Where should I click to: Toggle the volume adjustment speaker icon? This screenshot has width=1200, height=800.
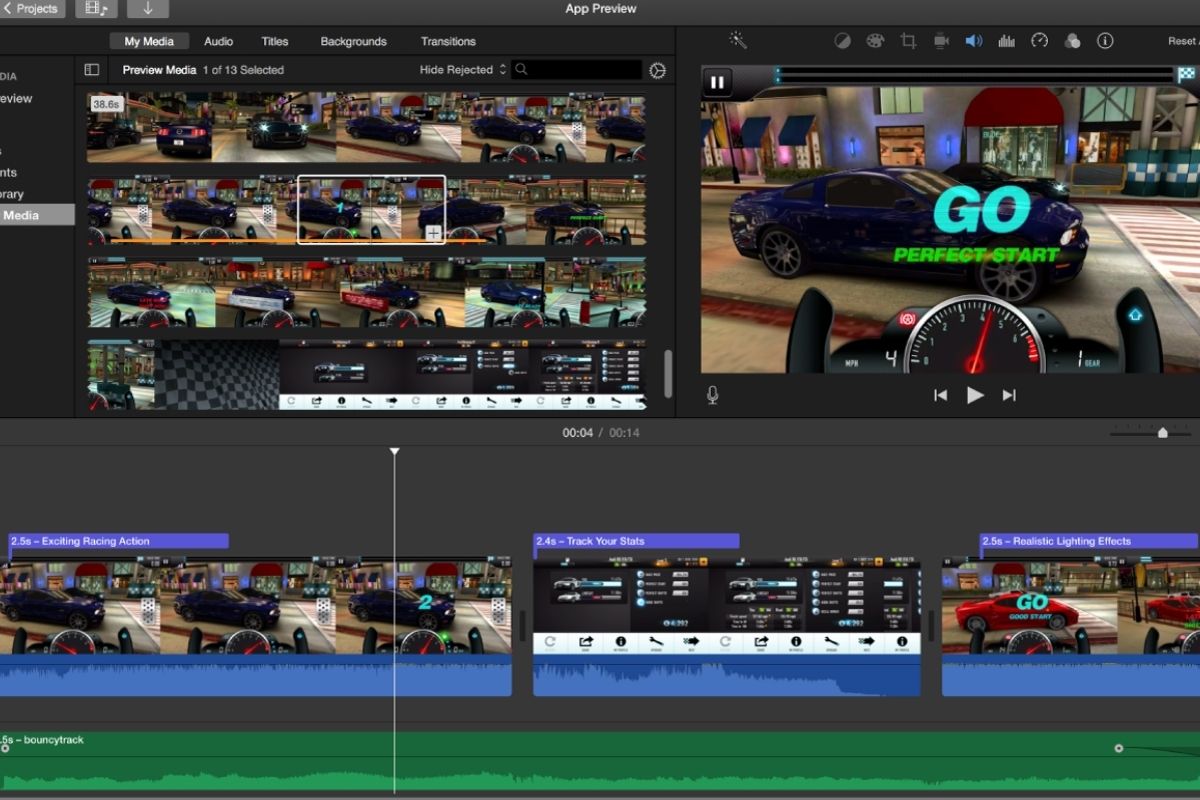tap(973, 41)
